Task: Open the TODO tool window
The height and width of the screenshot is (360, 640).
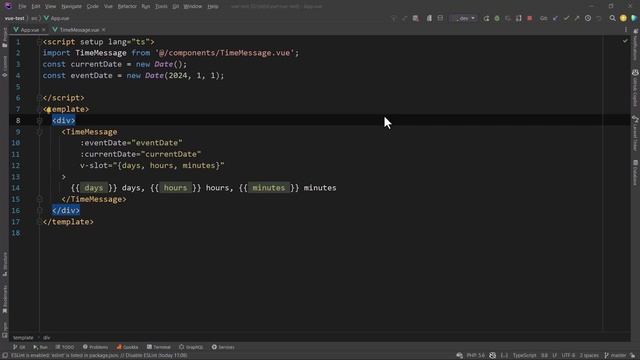Action: pos(65,347)
